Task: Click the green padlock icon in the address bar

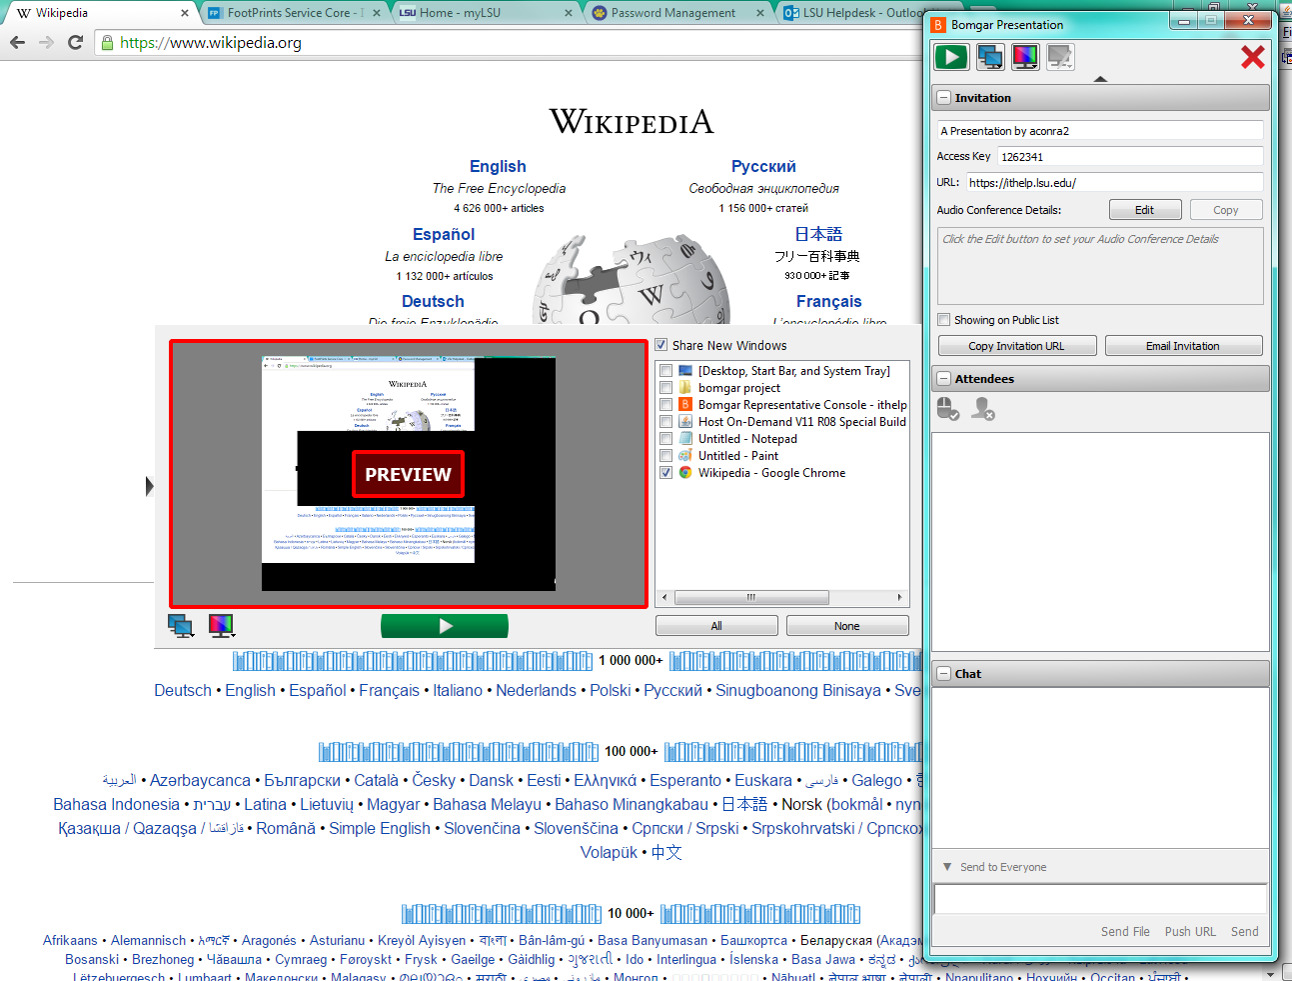Action: tap(107, 43)
